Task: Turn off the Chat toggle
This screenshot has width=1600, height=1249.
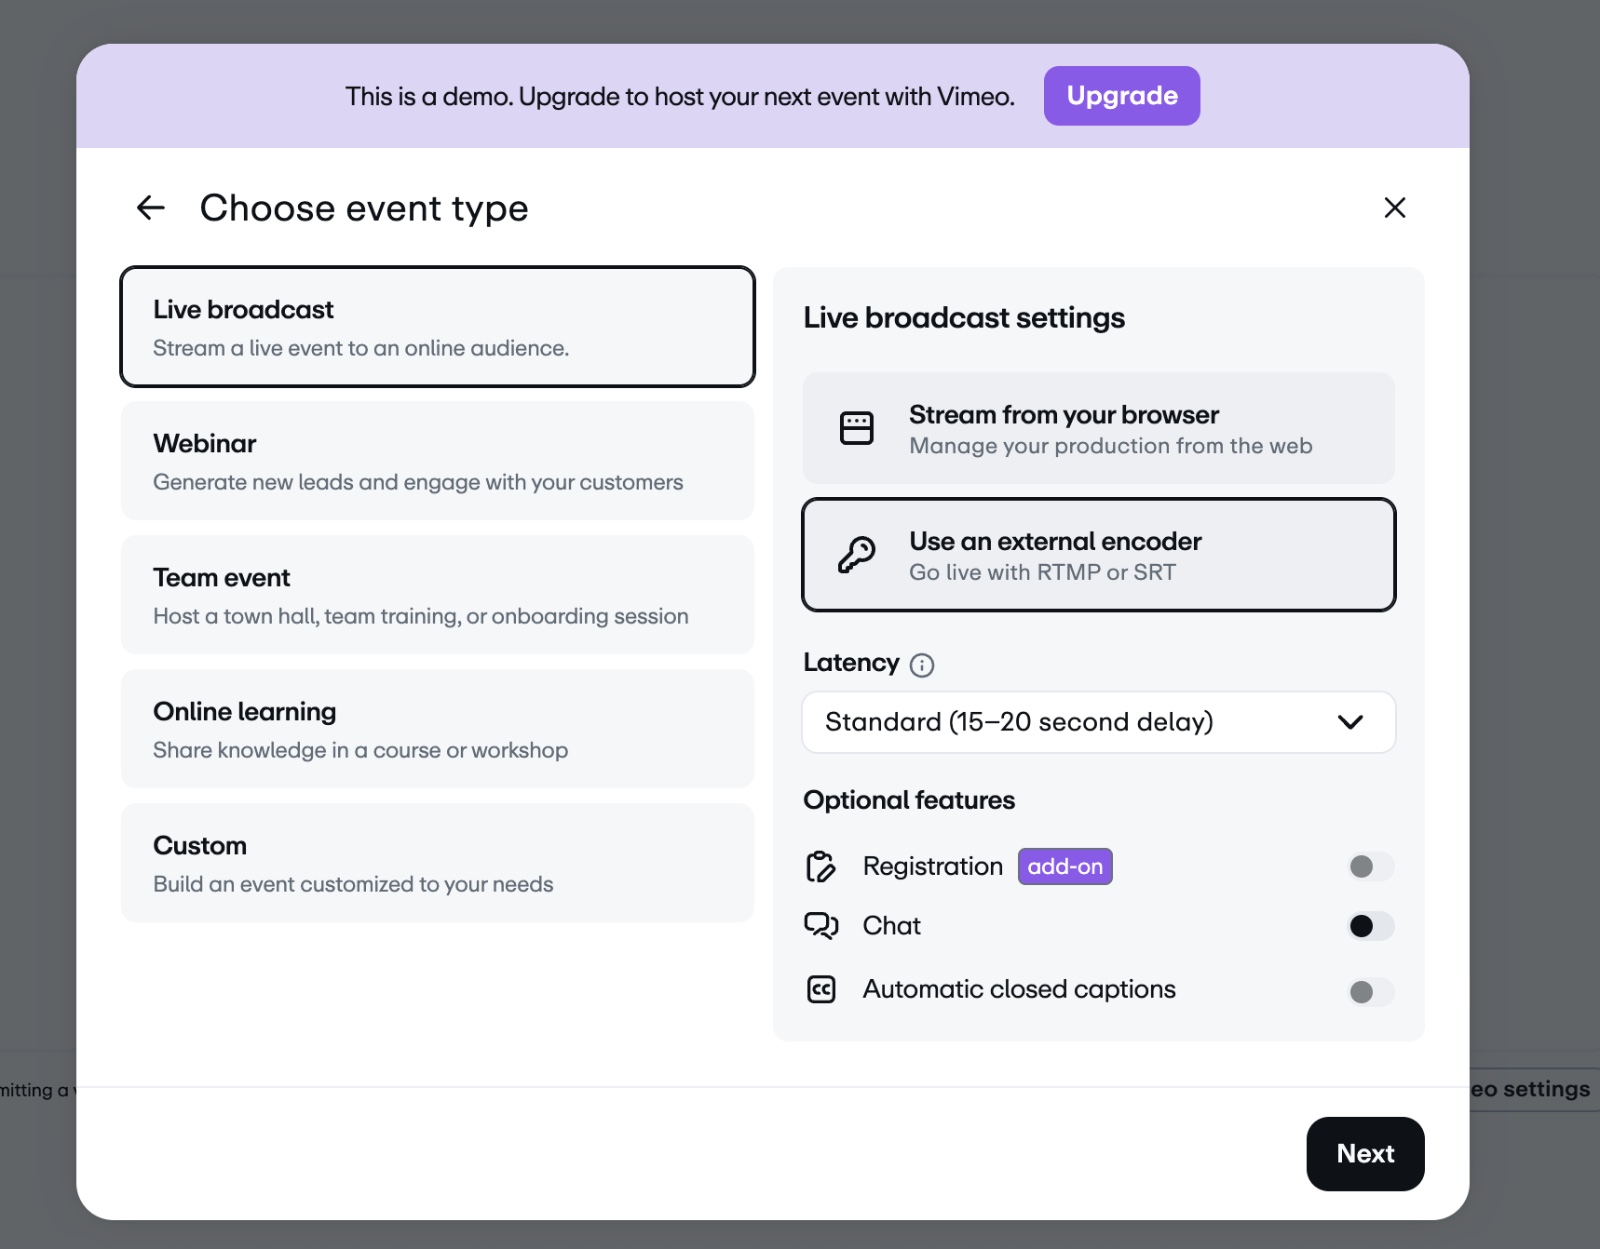Action: pos(1370,926)
